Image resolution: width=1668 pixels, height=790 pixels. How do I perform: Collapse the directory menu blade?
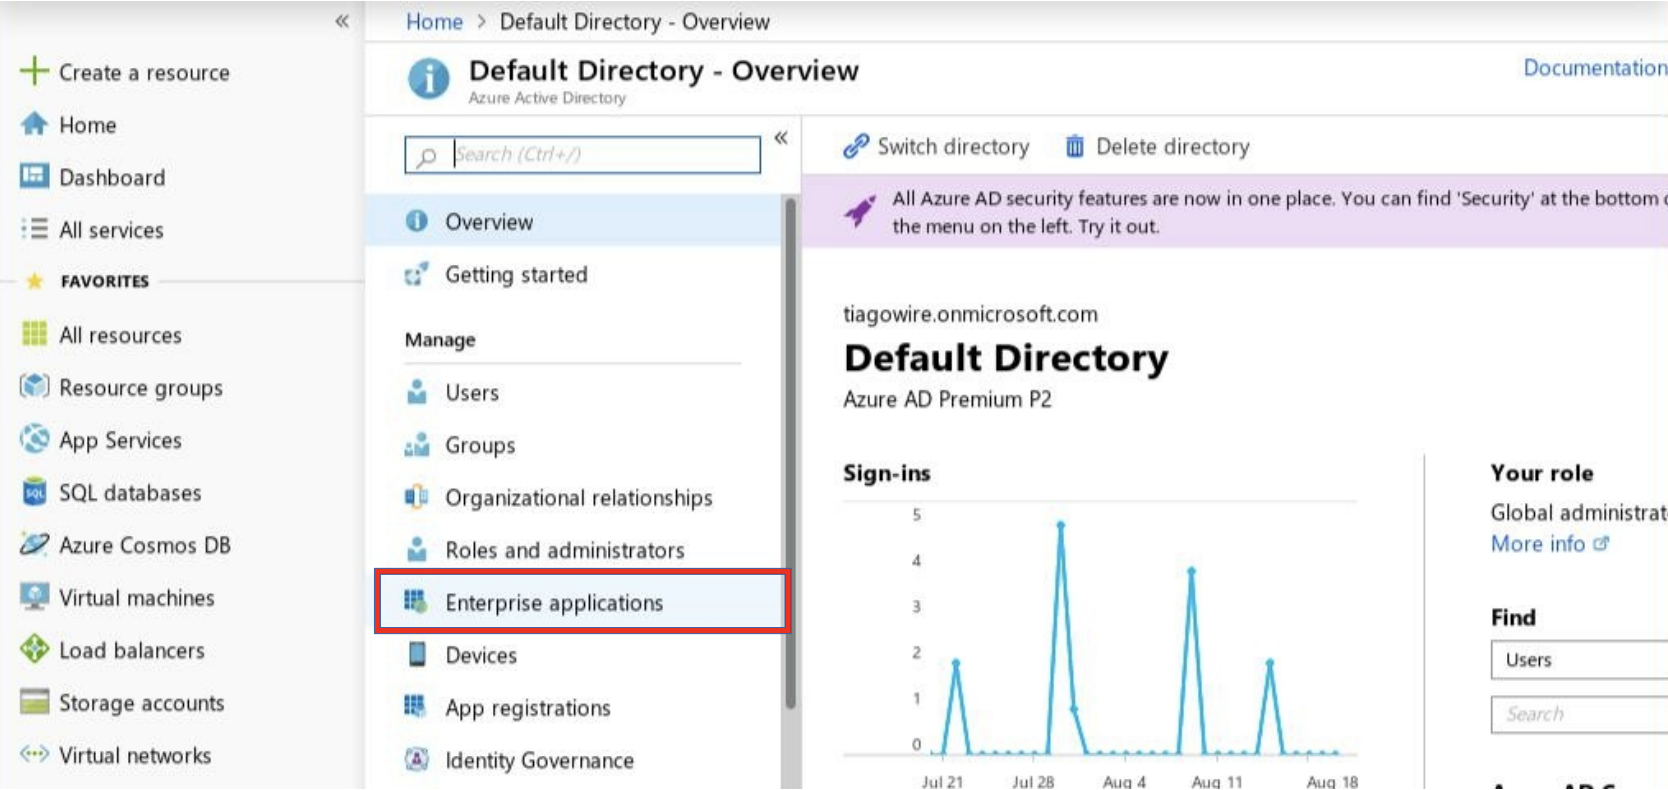(x=781, y=138)
